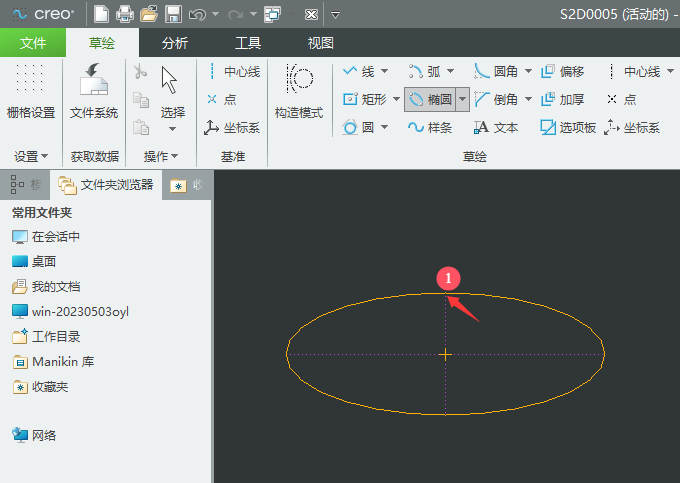Click the Thicken (加厚) tool
Image resolution: width=680 pixels, height=483 pixels.
(562, 100)
